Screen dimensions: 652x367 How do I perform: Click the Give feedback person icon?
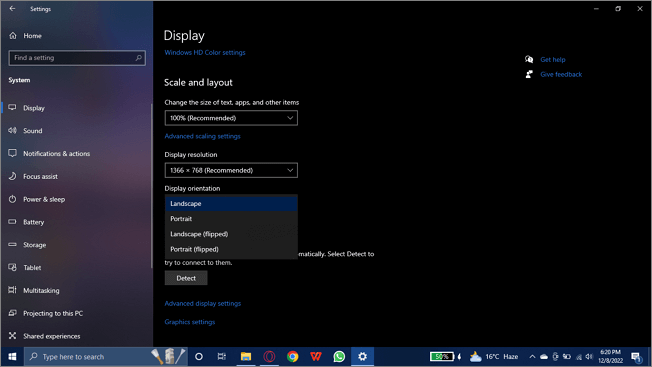coord(529,74)
